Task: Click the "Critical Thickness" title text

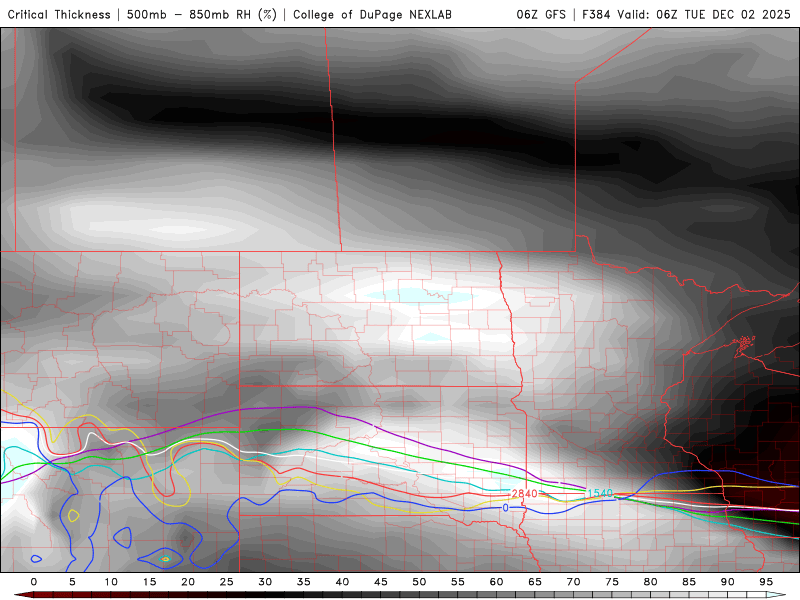Action: [x=59, y=14]
